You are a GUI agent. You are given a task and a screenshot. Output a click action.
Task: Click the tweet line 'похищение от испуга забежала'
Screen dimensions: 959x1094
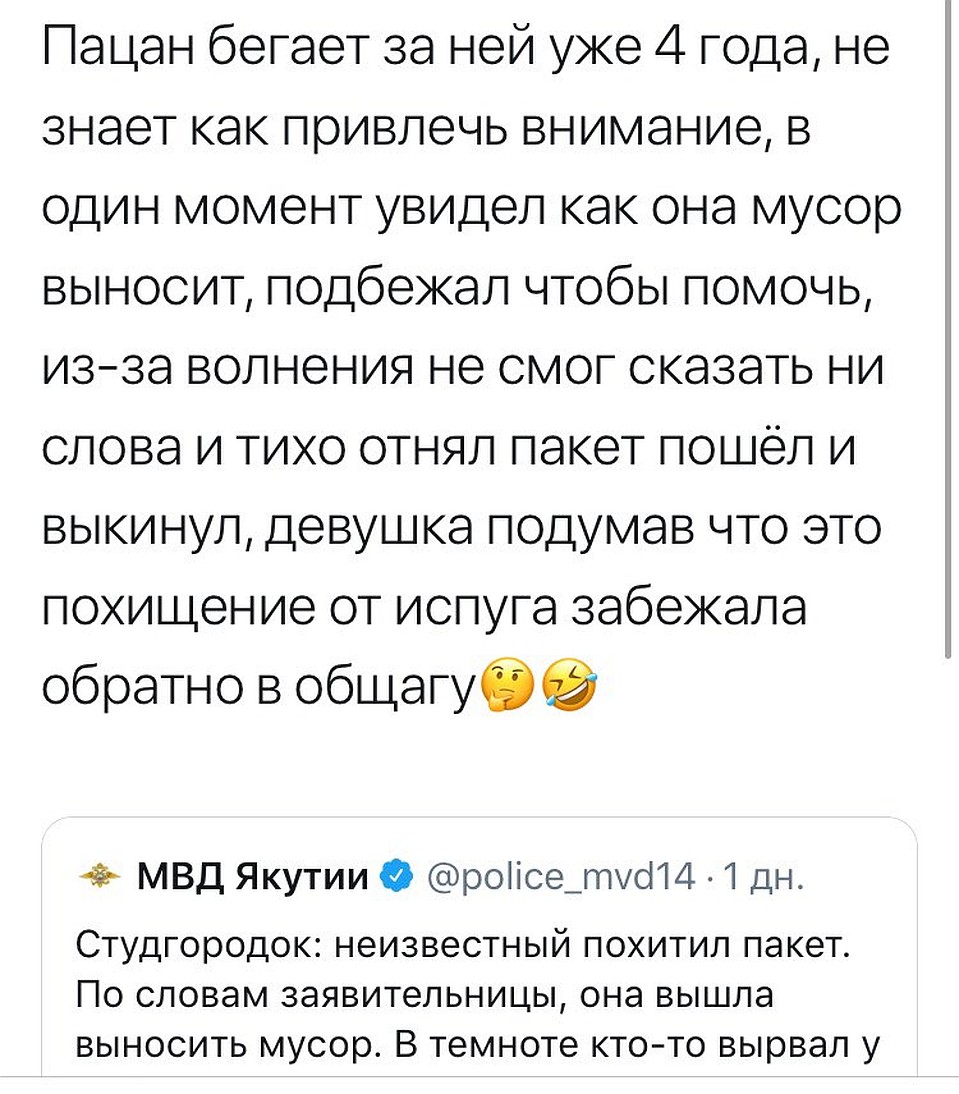coord(425,608)
